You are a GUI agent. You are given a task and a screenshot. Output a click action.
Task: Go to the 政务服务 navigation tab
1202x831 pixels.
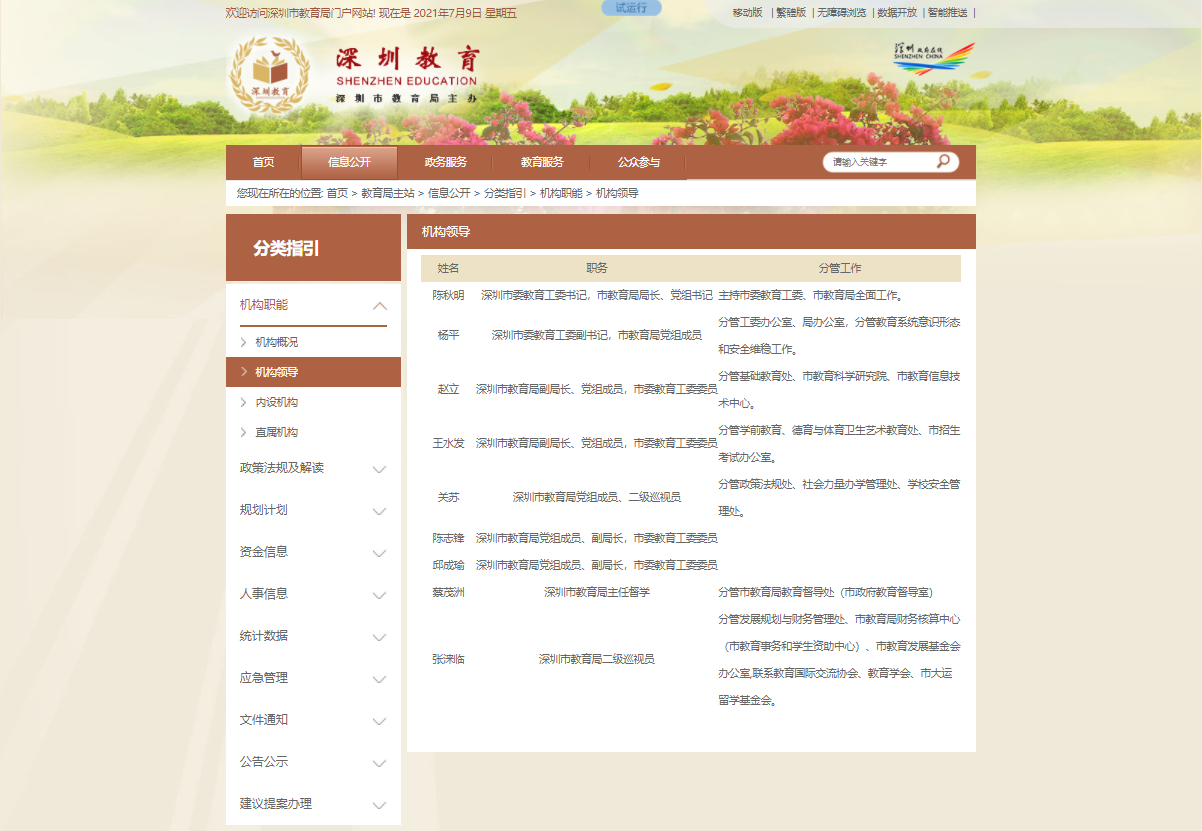click(445, 162)
